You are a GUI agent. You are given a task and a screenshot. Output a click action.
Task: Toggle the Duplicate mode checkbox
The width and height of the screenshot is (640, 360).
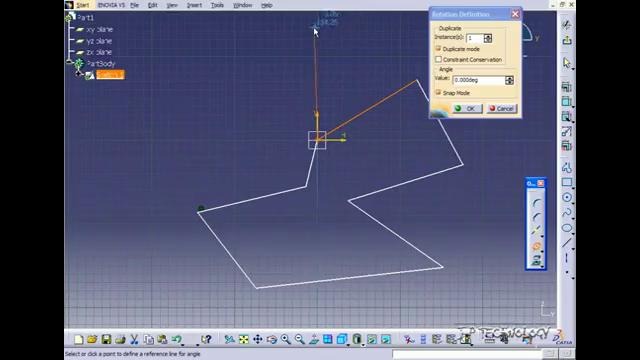coord(438,49)
